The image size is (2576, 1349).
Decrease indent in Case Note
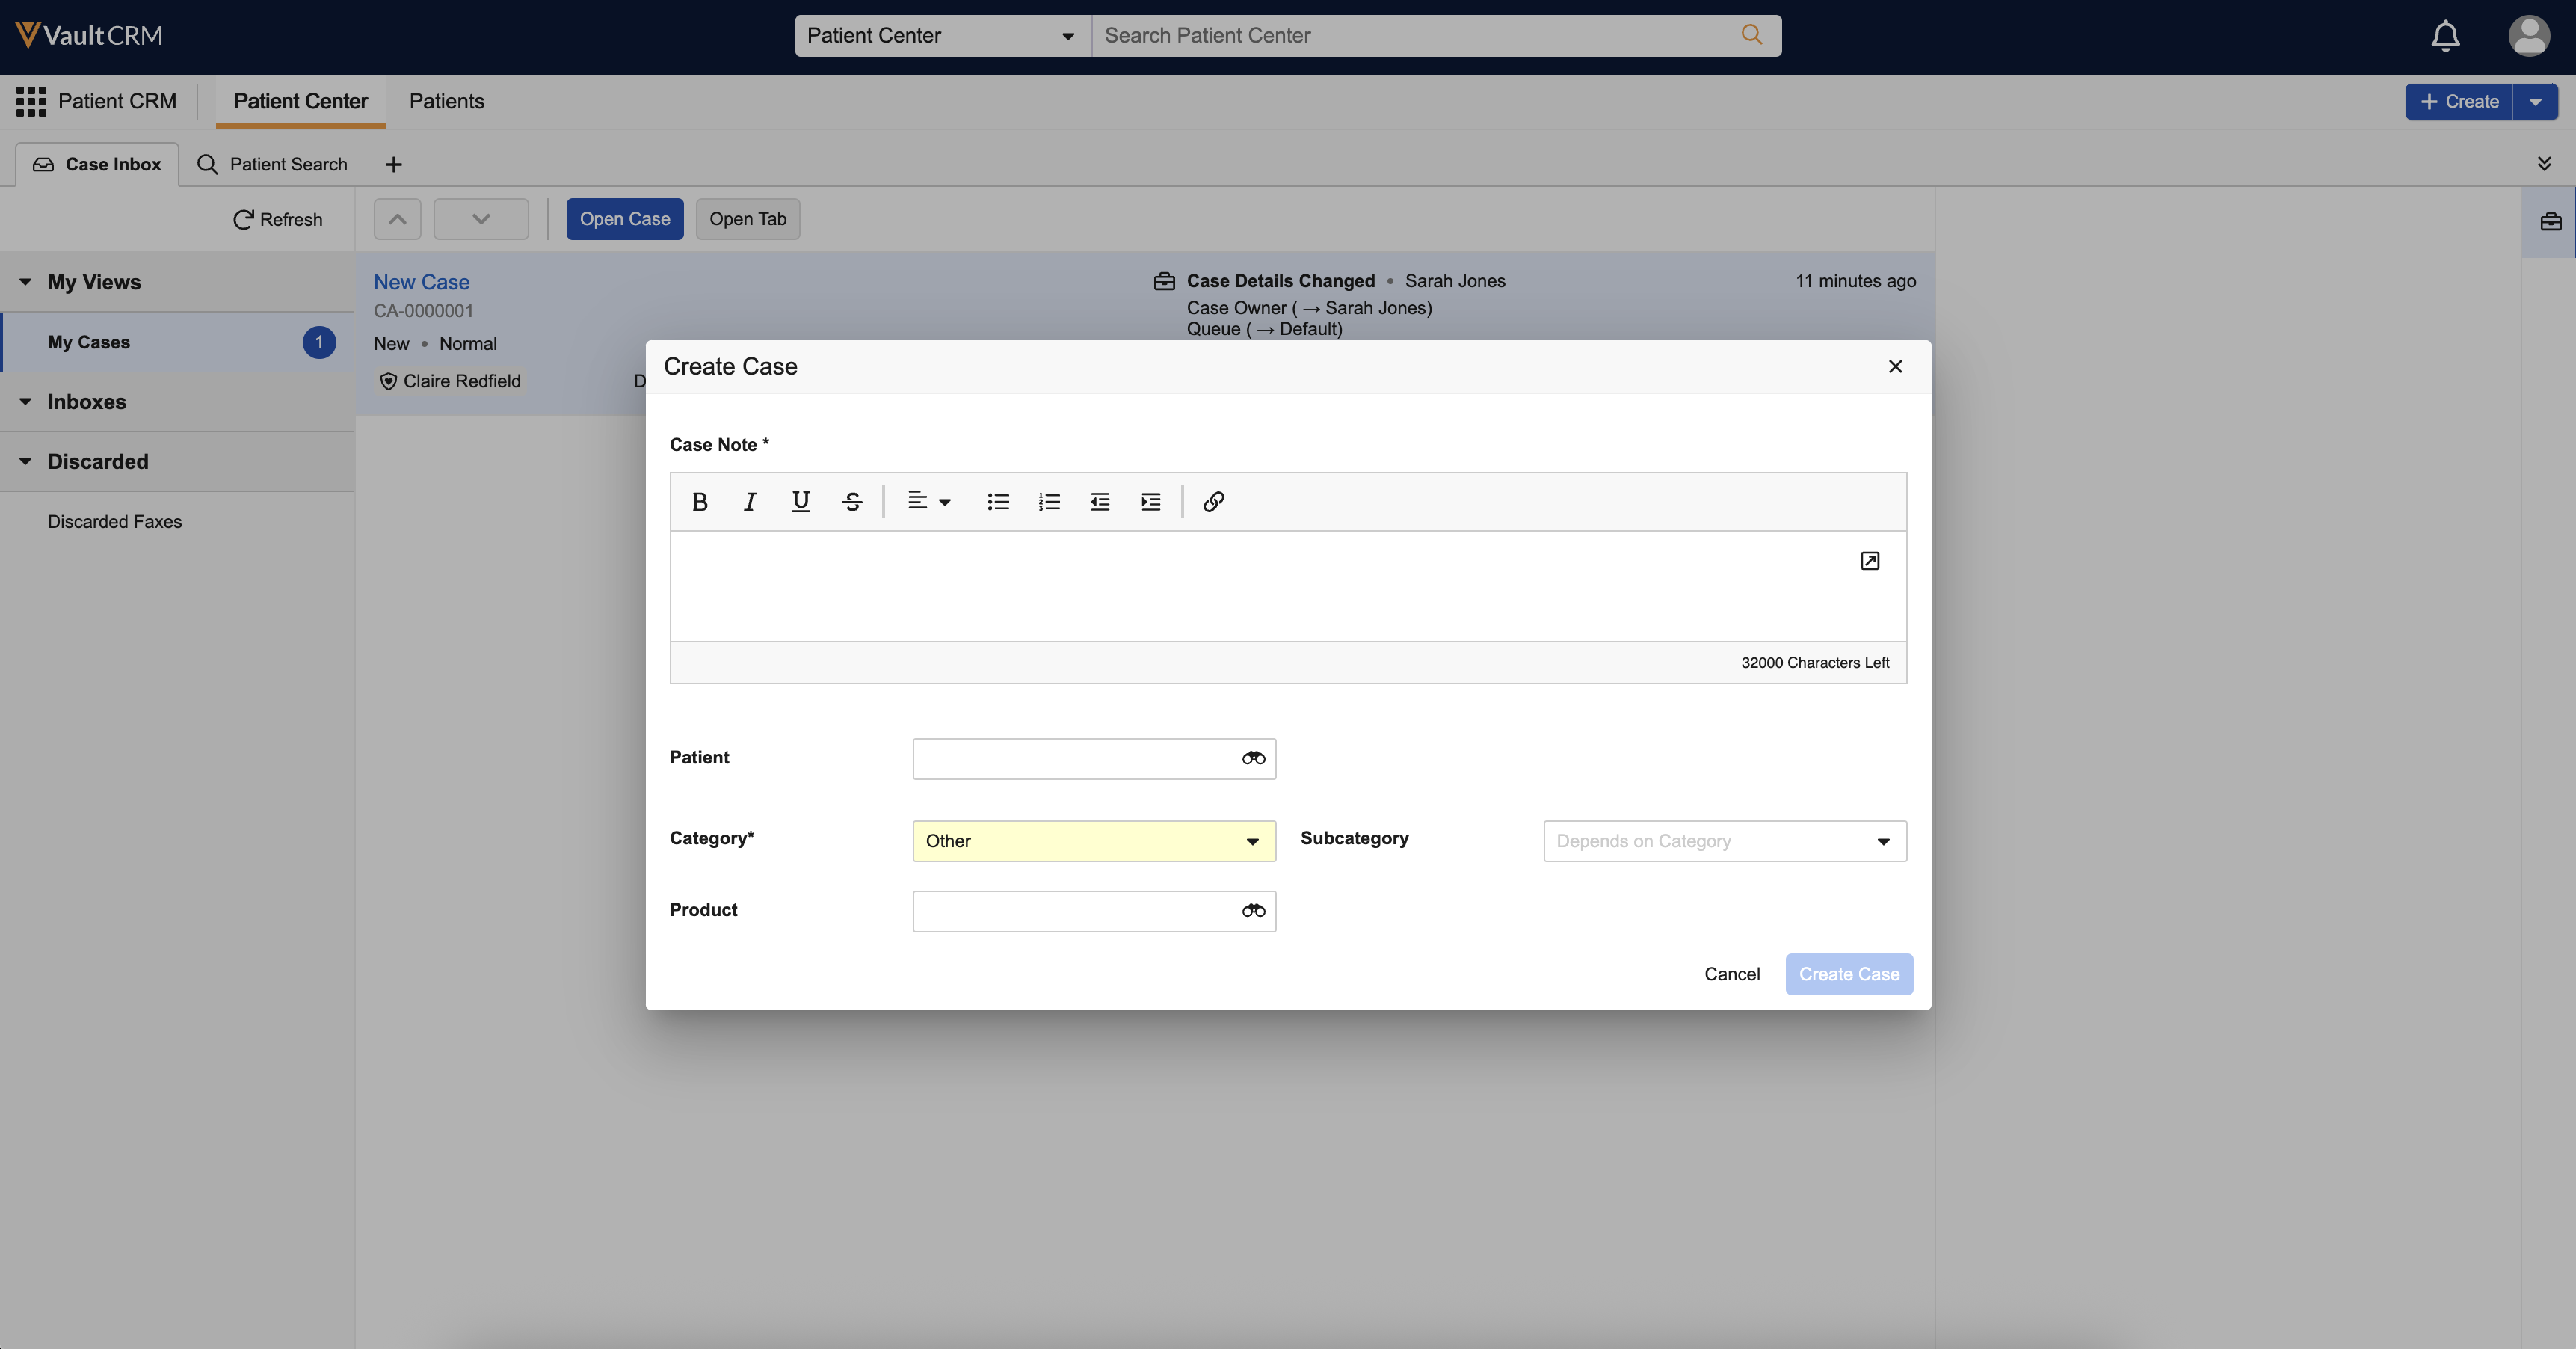click(1099, 502)
